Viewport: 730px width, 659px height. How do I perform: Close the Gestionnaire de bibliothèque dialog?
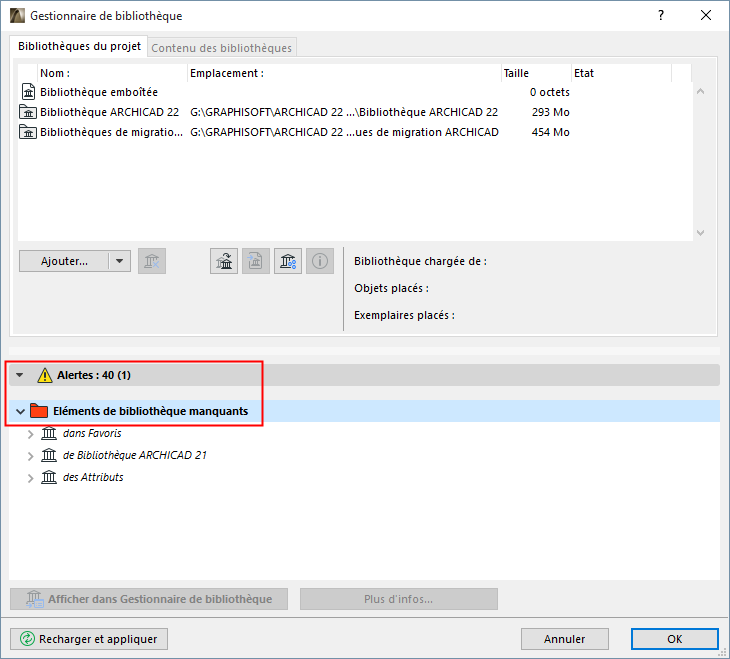pyautogui.click(x=706, y=15)
